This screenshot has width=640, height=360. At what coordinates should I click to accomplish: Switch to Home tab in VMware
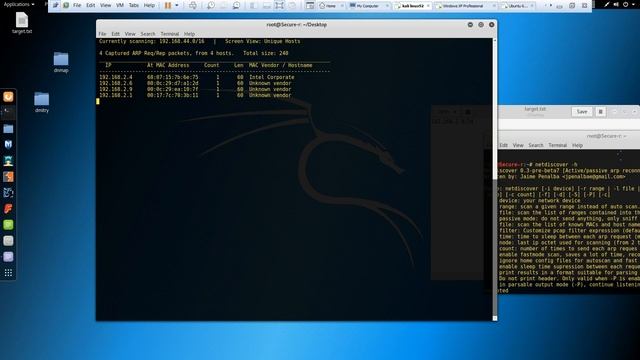[x=330, y=6]
